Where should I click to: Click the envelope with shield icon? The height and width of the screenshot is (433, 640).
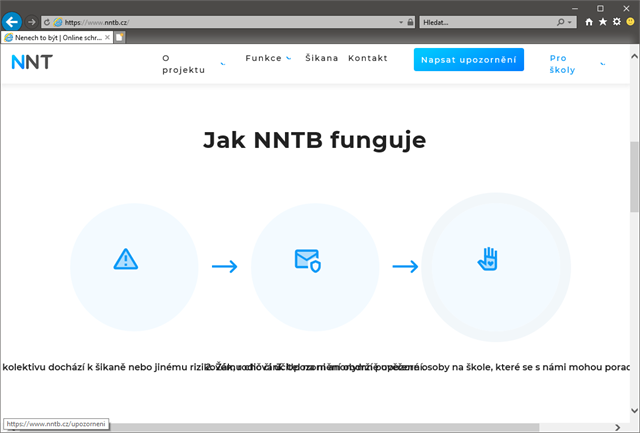tap(308, 261)
